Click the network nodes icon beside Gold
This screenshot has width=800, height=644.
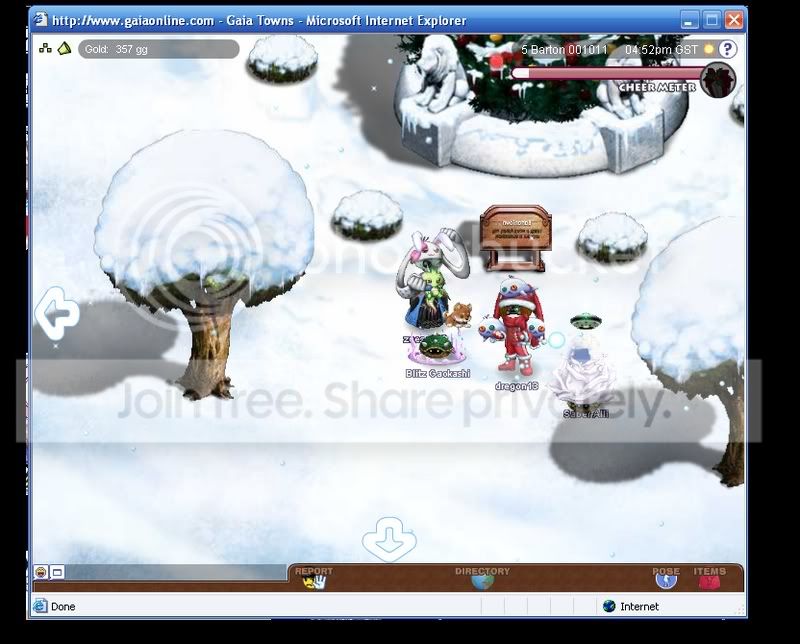coord(45,48)
